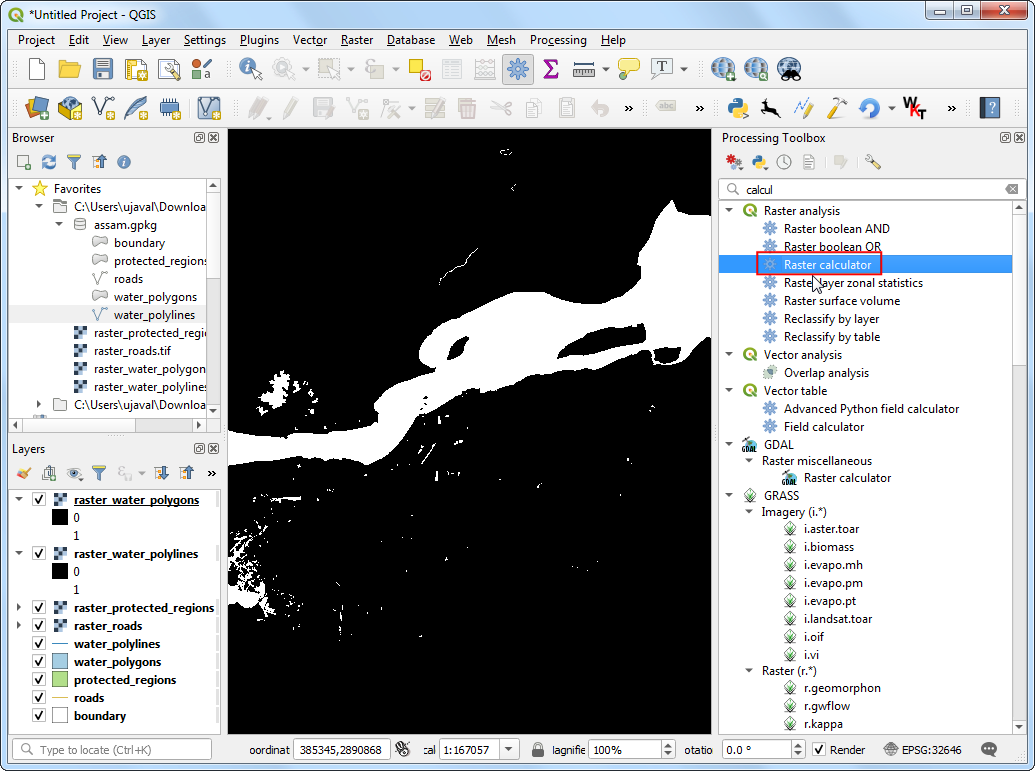Click the Save Project icon
The height and width of the screenshot is (771, 1035).
click(x=102, y=69)
